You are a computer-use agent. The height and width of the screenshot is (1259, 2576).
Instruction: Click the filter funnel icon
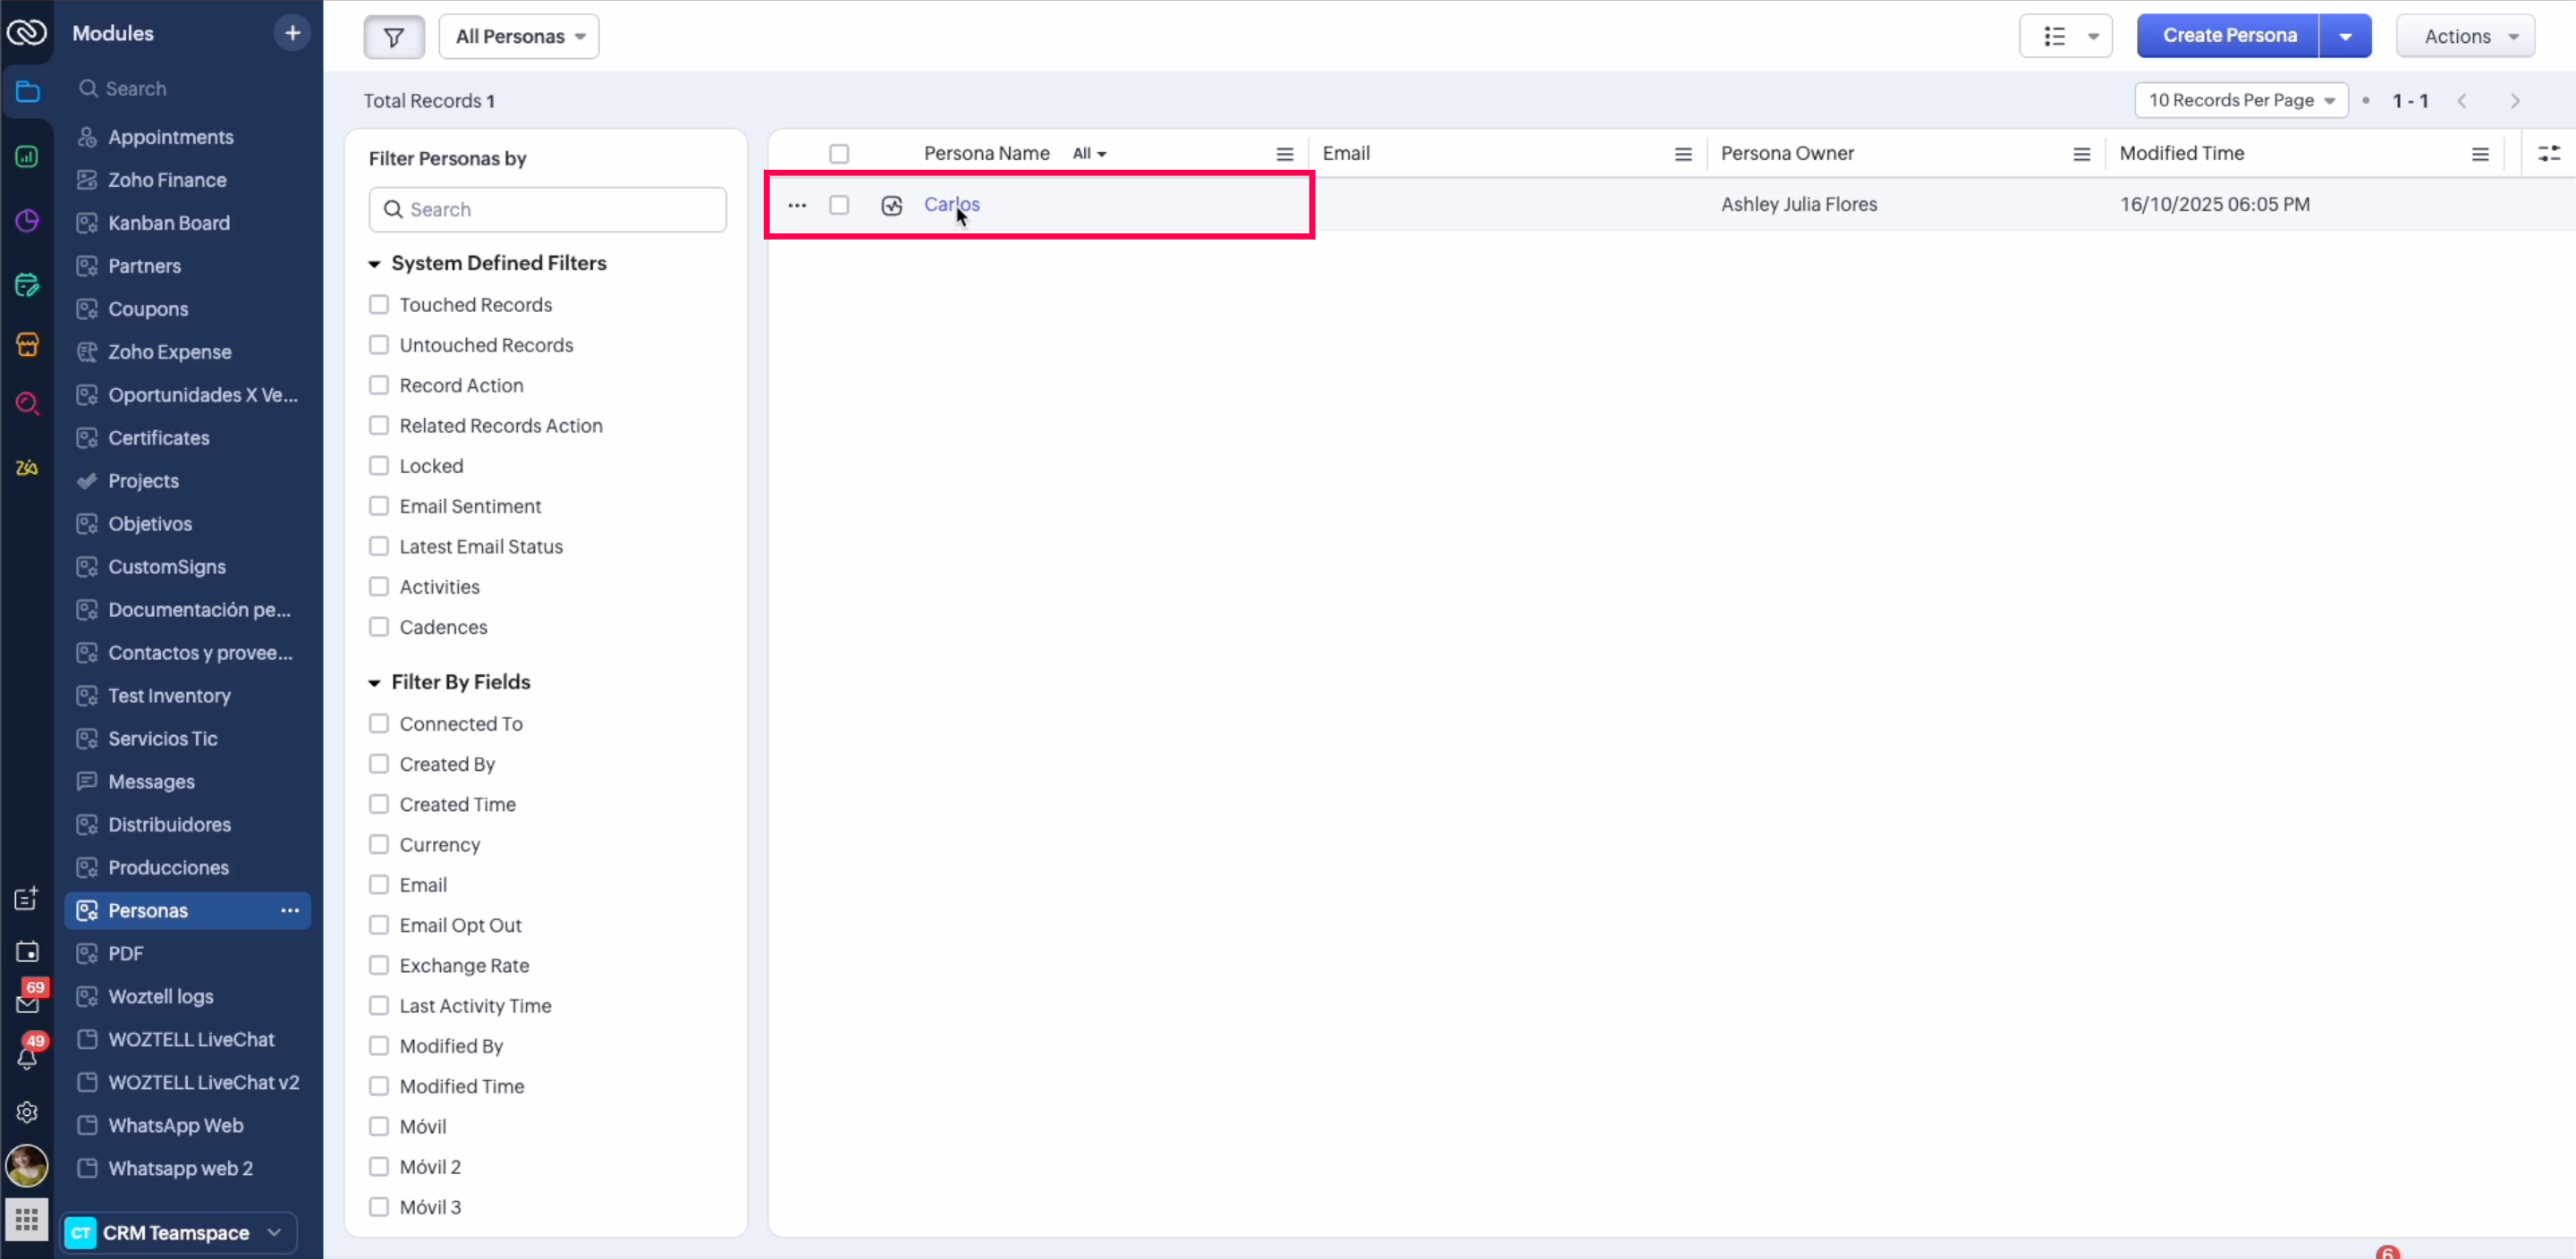394,37
